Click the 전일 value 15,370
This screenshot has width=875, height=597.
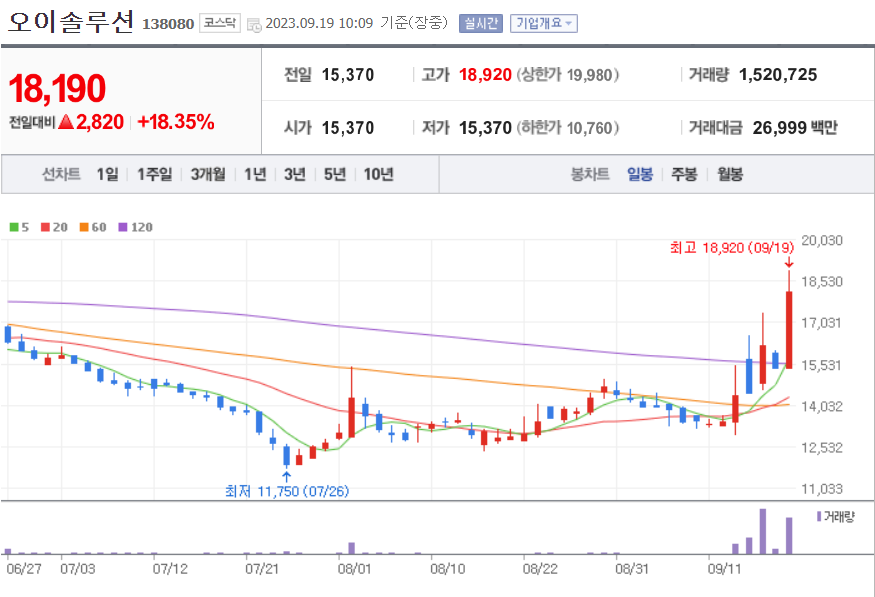348,75
